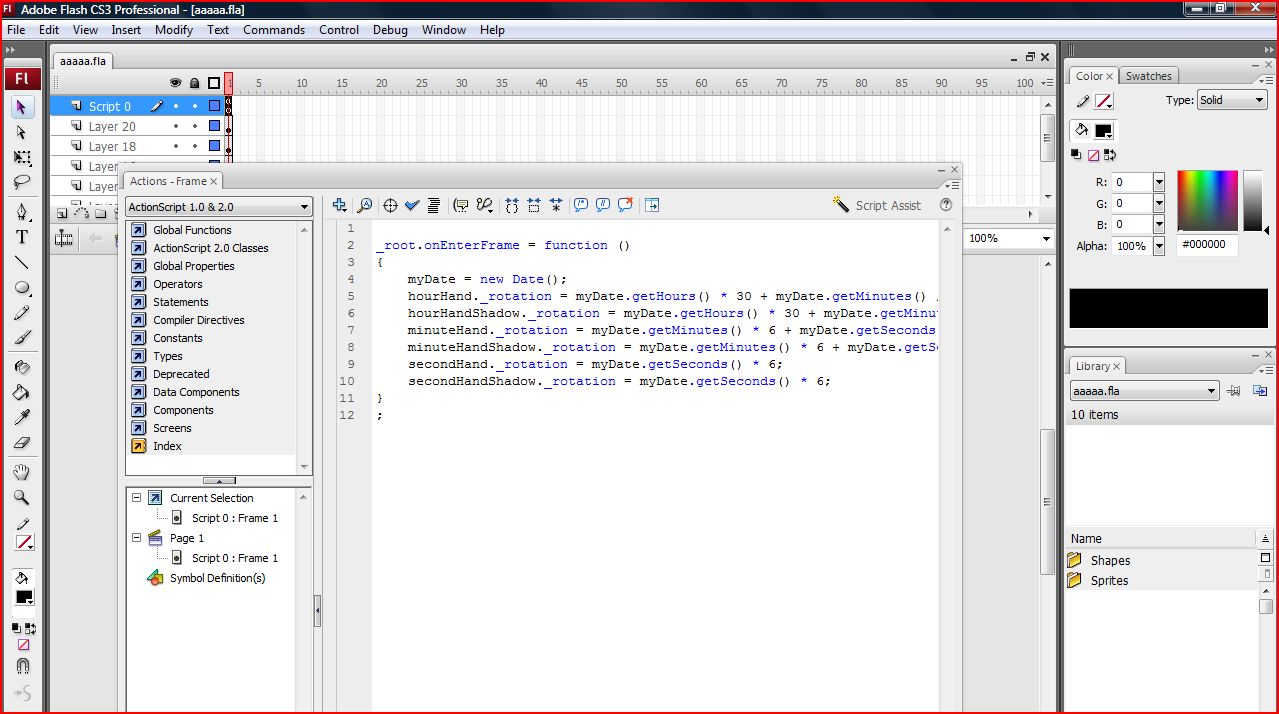This screenshot has width=1279, height=714.
Task: Click the No color icon in Color panel
Action: coord(1093,155)
